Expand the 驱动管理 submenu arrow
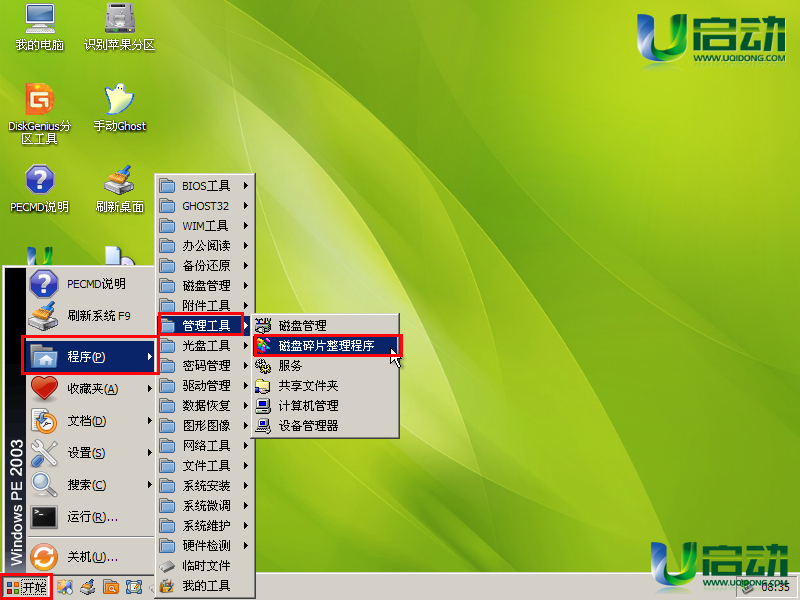Screen dimensions: 800x600 click(x=246, y=385)
